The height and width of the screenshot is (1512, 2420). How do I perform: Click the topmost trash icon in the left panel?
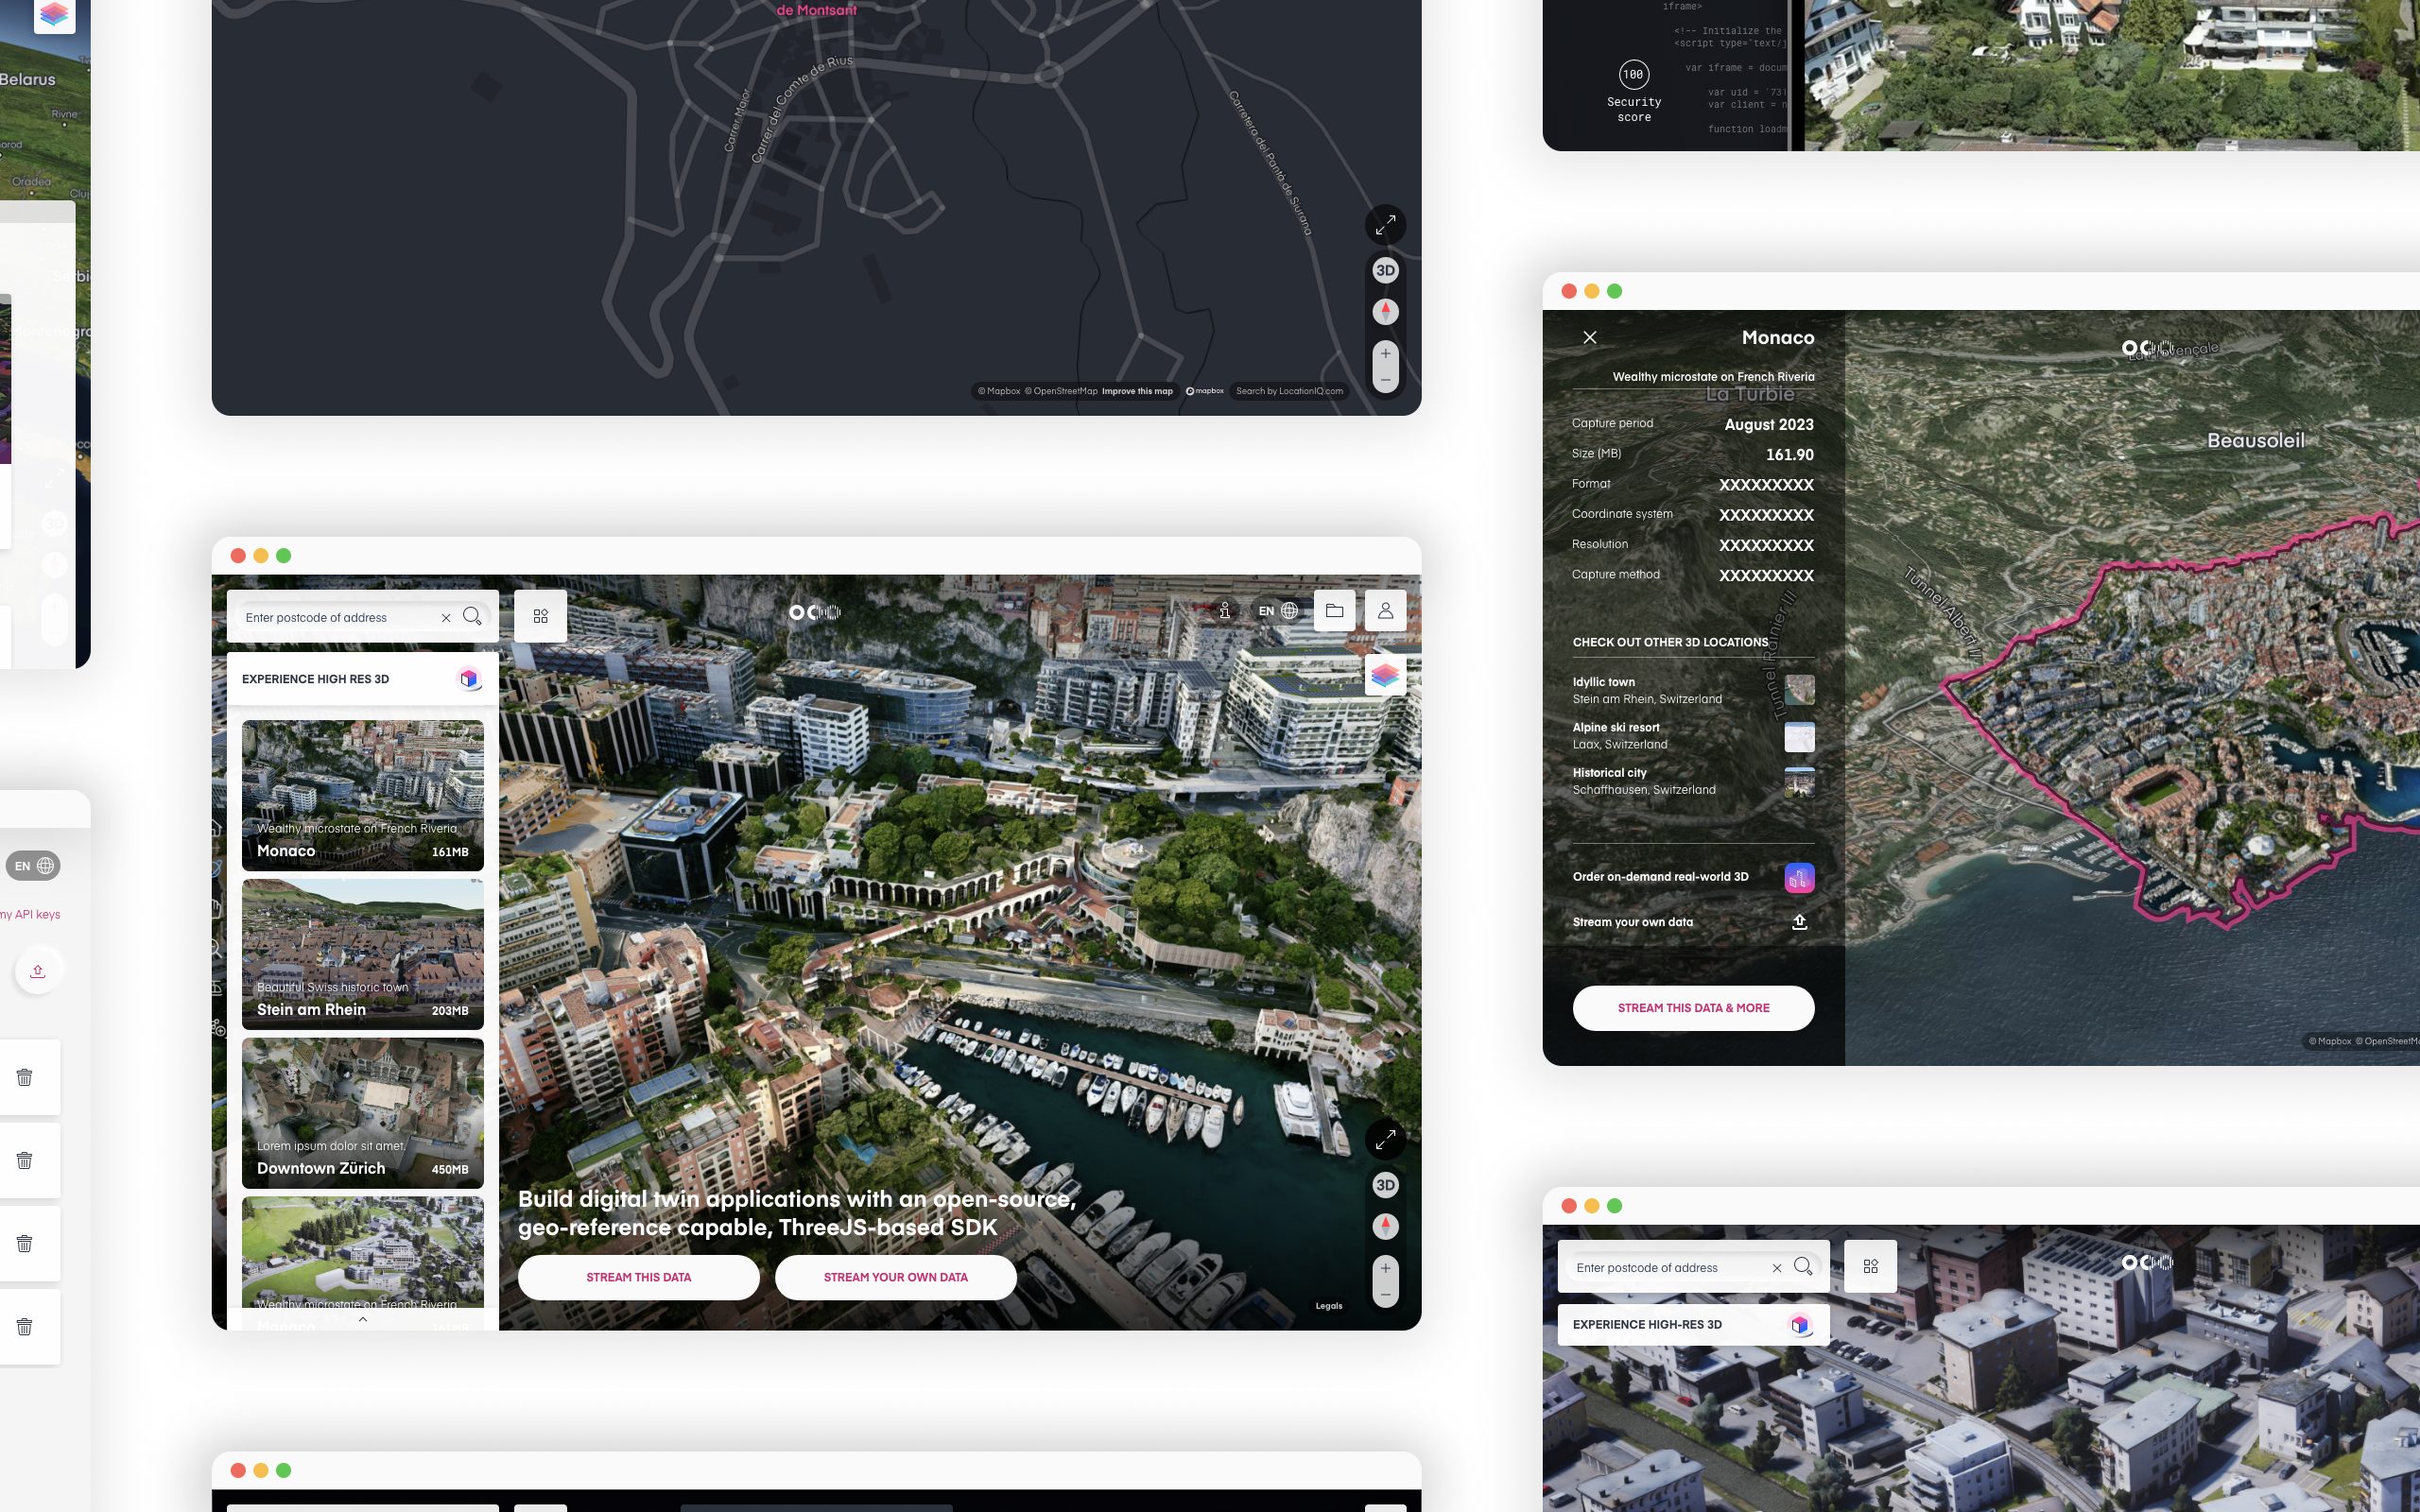pyautogui.click(x=25, y=1077)
